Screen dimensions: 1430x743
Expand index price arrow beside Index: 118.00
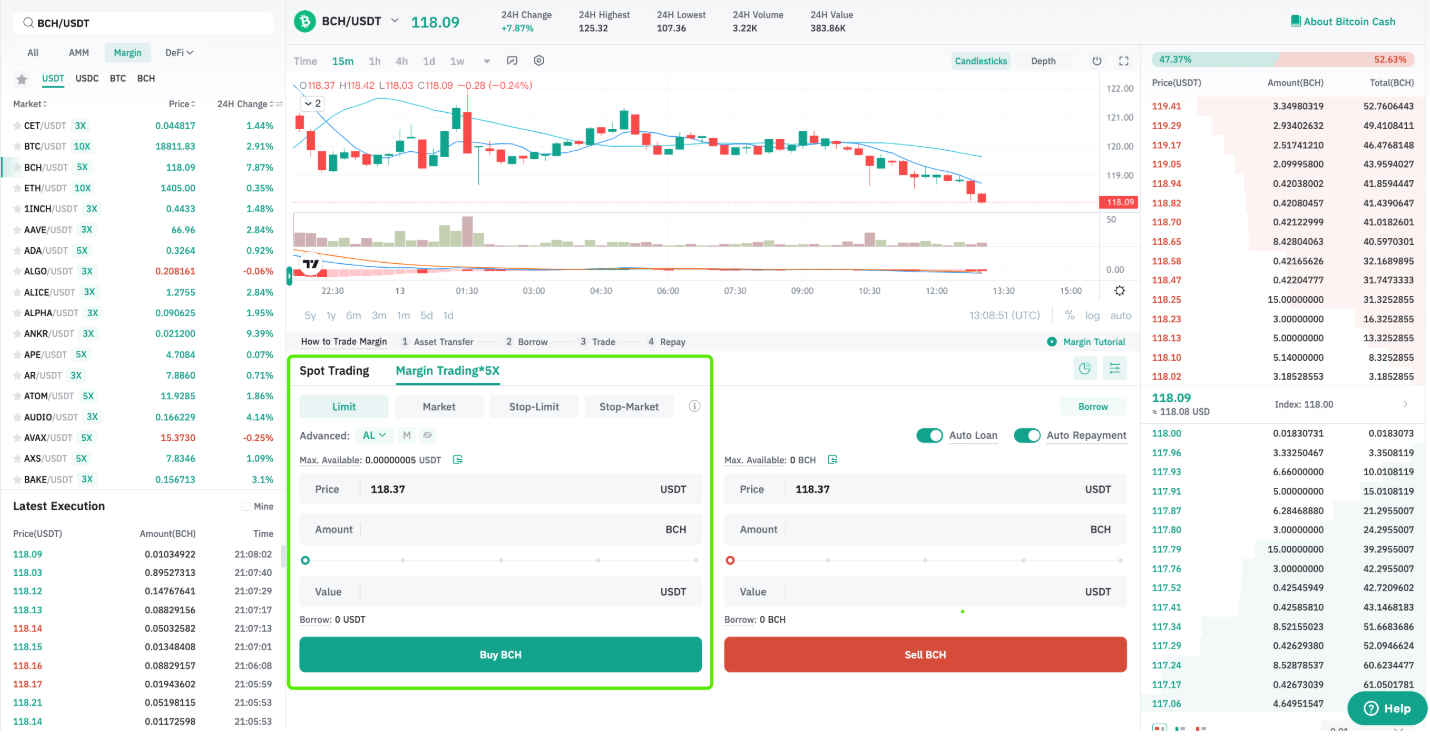click(x=1405, y=404)
